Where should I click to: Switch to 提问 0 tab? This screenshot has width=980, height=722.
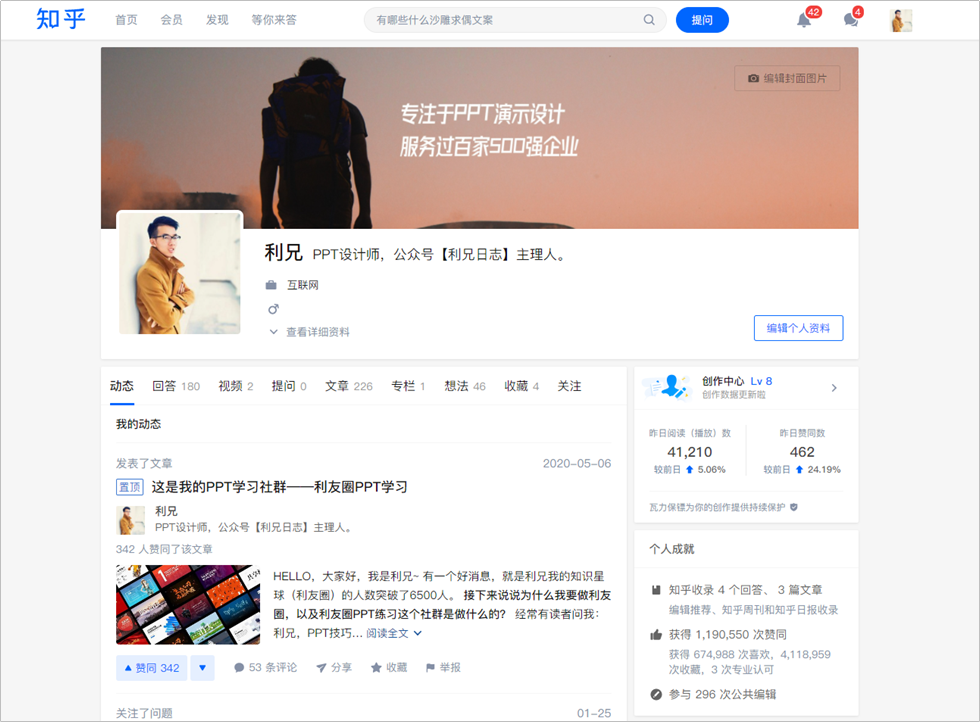(x=289, y=386)
